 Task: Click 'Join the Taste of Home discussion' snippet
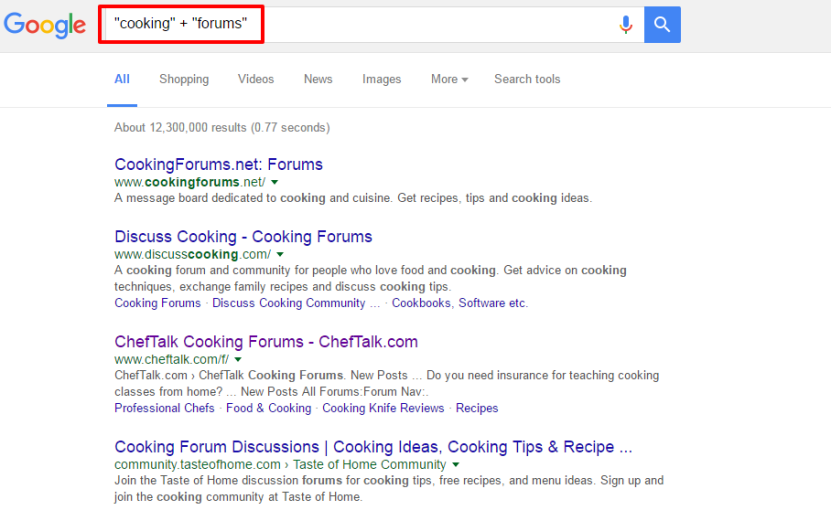[389, 488]
